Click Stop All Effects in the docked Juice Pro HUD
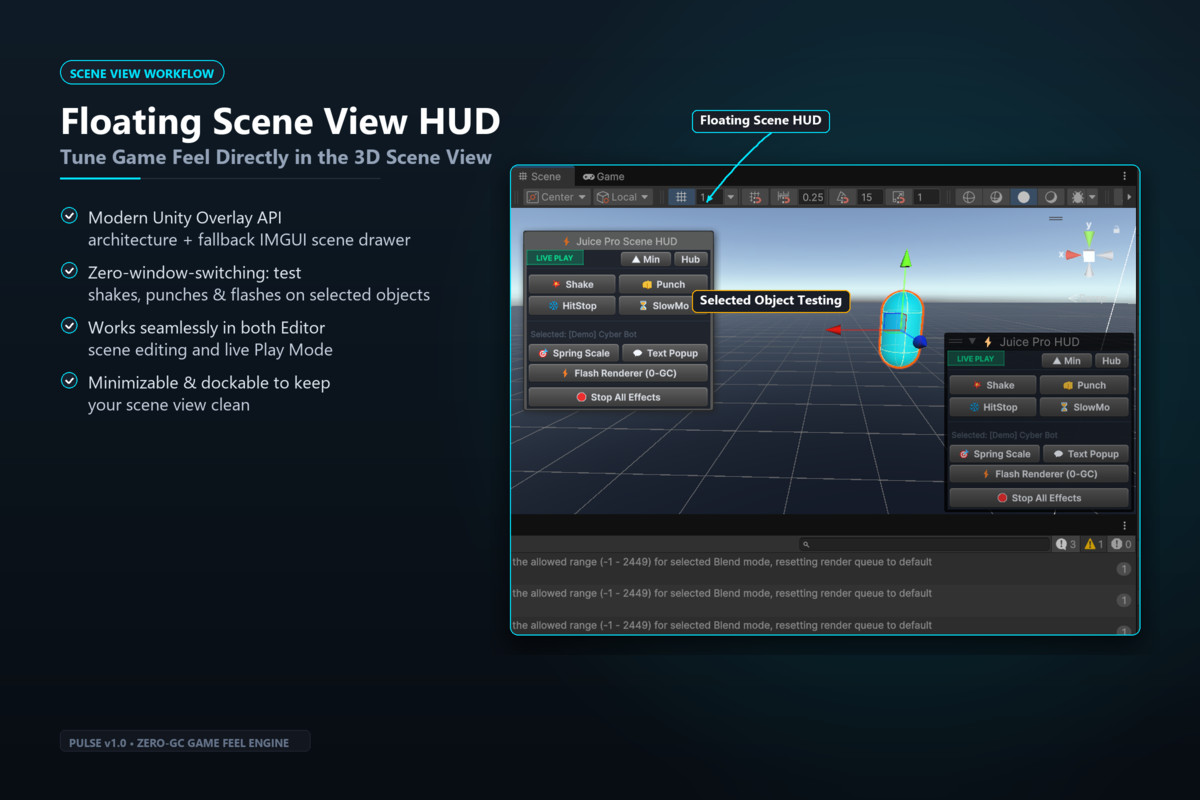 [x=1039, y=498]
